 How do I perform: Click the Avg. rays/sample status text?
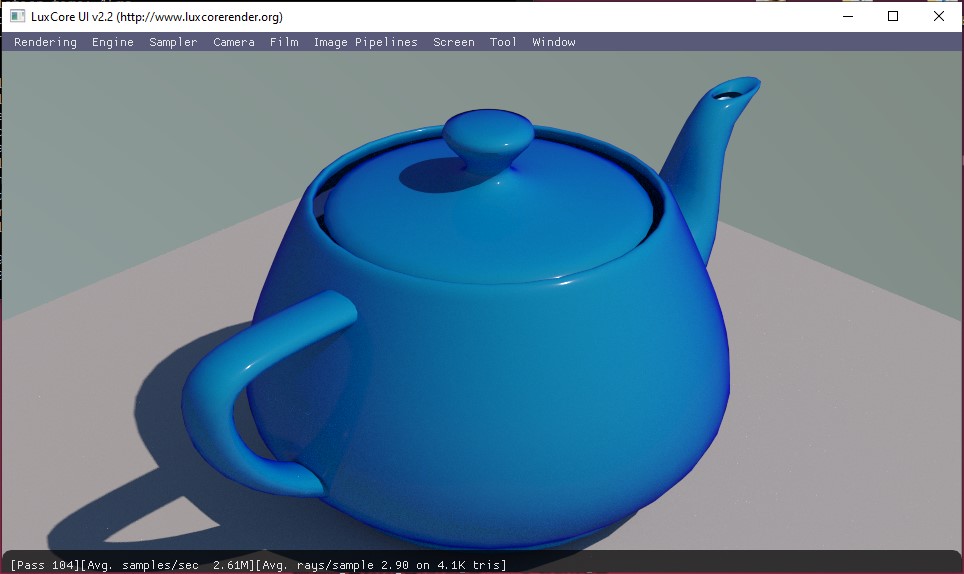(381, 565)
